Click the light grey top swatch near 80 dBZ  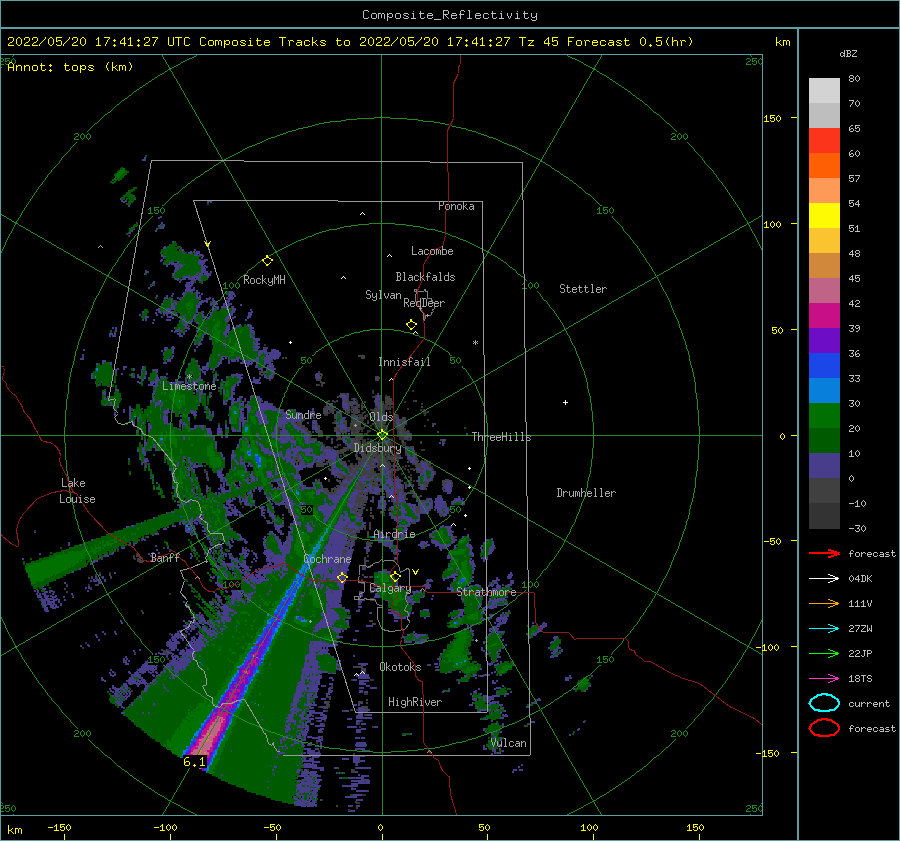[824, 91]
